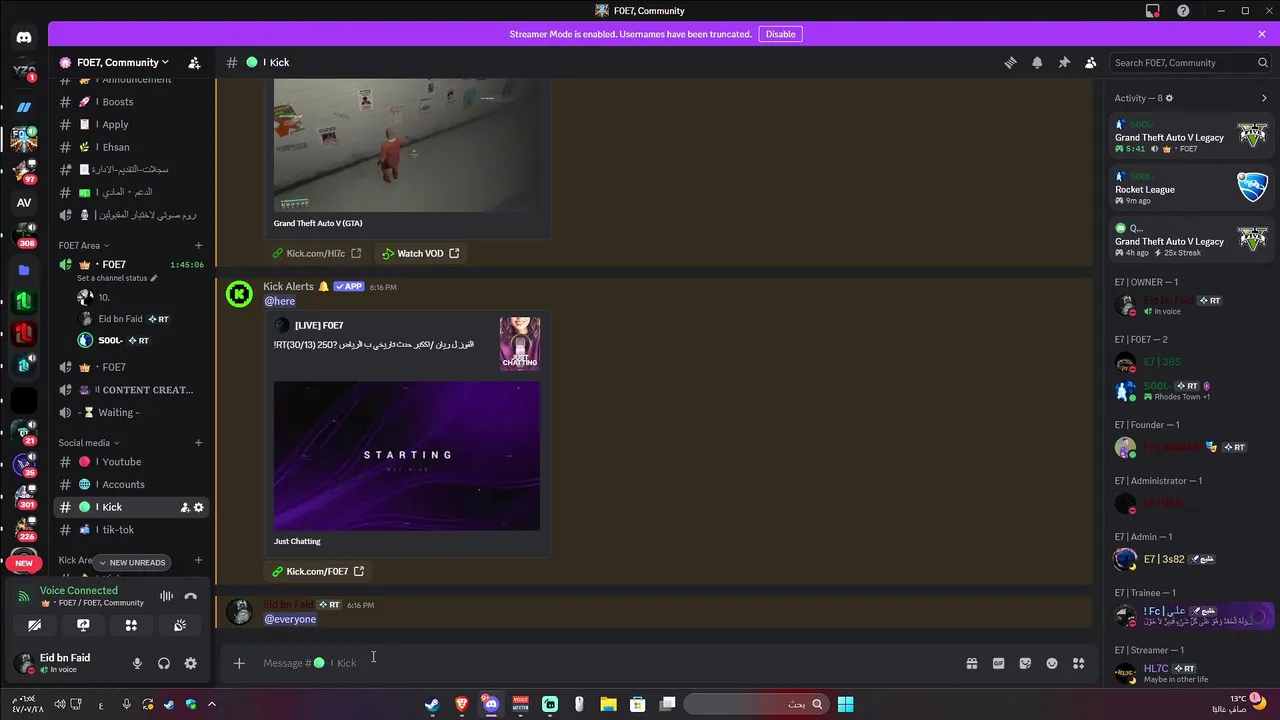Click the Voice Connected status text
This screenshot has height=720, width=1280.
[x=79, y=590]
